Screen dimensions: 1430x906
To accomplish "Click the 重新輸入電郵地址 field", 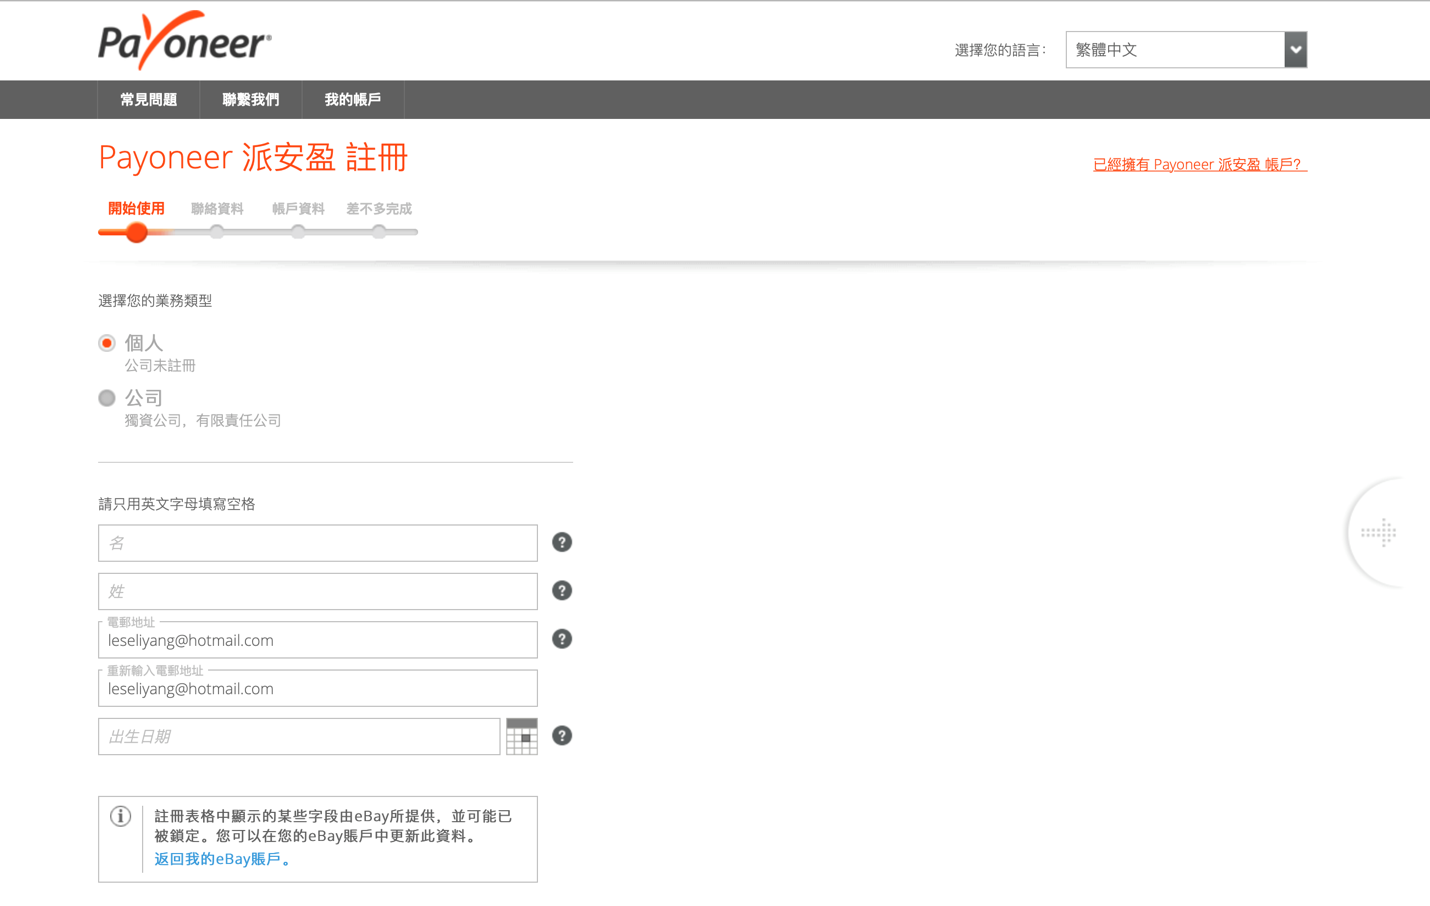I will (x=318, y=688).
